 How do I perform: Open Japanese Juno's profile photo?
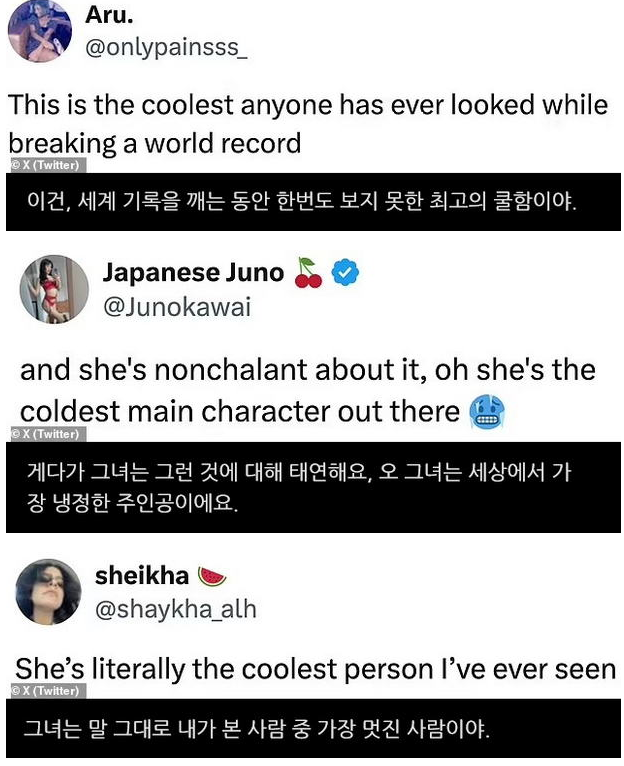click(x=54, y=289)
